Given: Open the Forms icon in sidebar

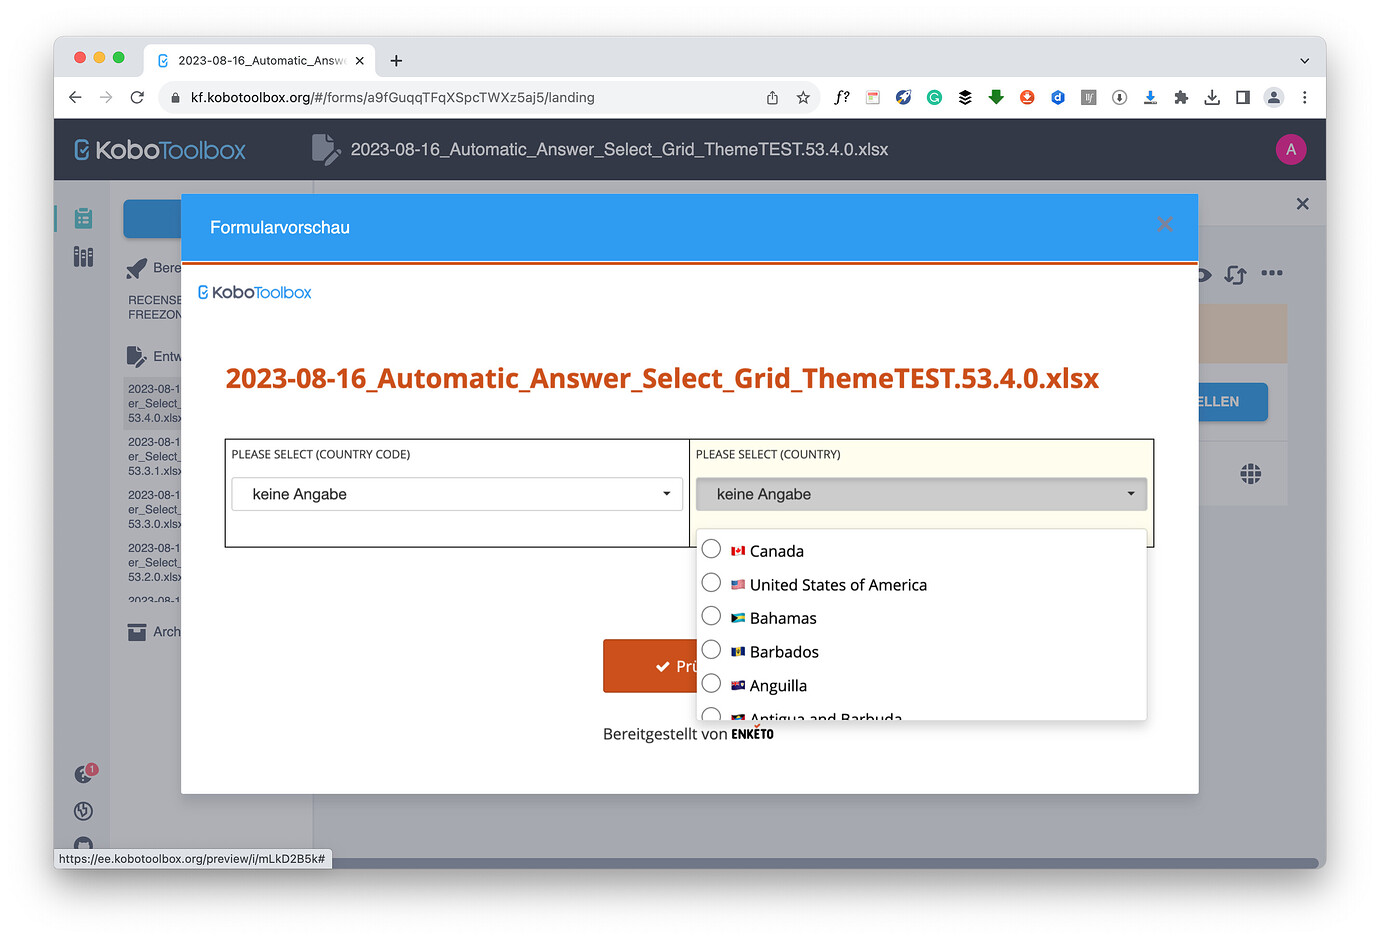Looking at the screenshot, I should click(x=83, y=218).
